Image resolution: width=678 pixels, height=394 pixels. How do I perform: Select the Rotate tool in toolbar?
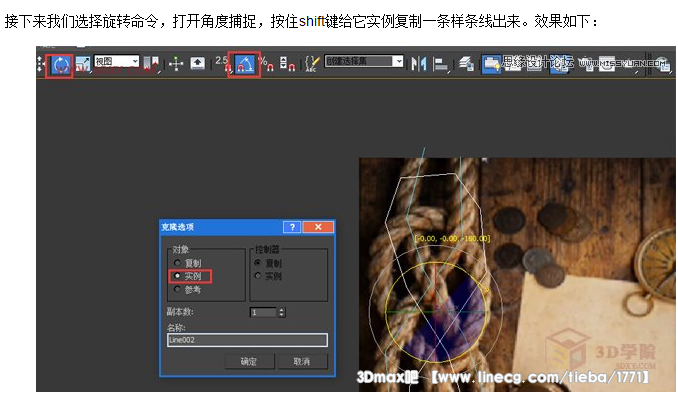click(x=61, y=65)
